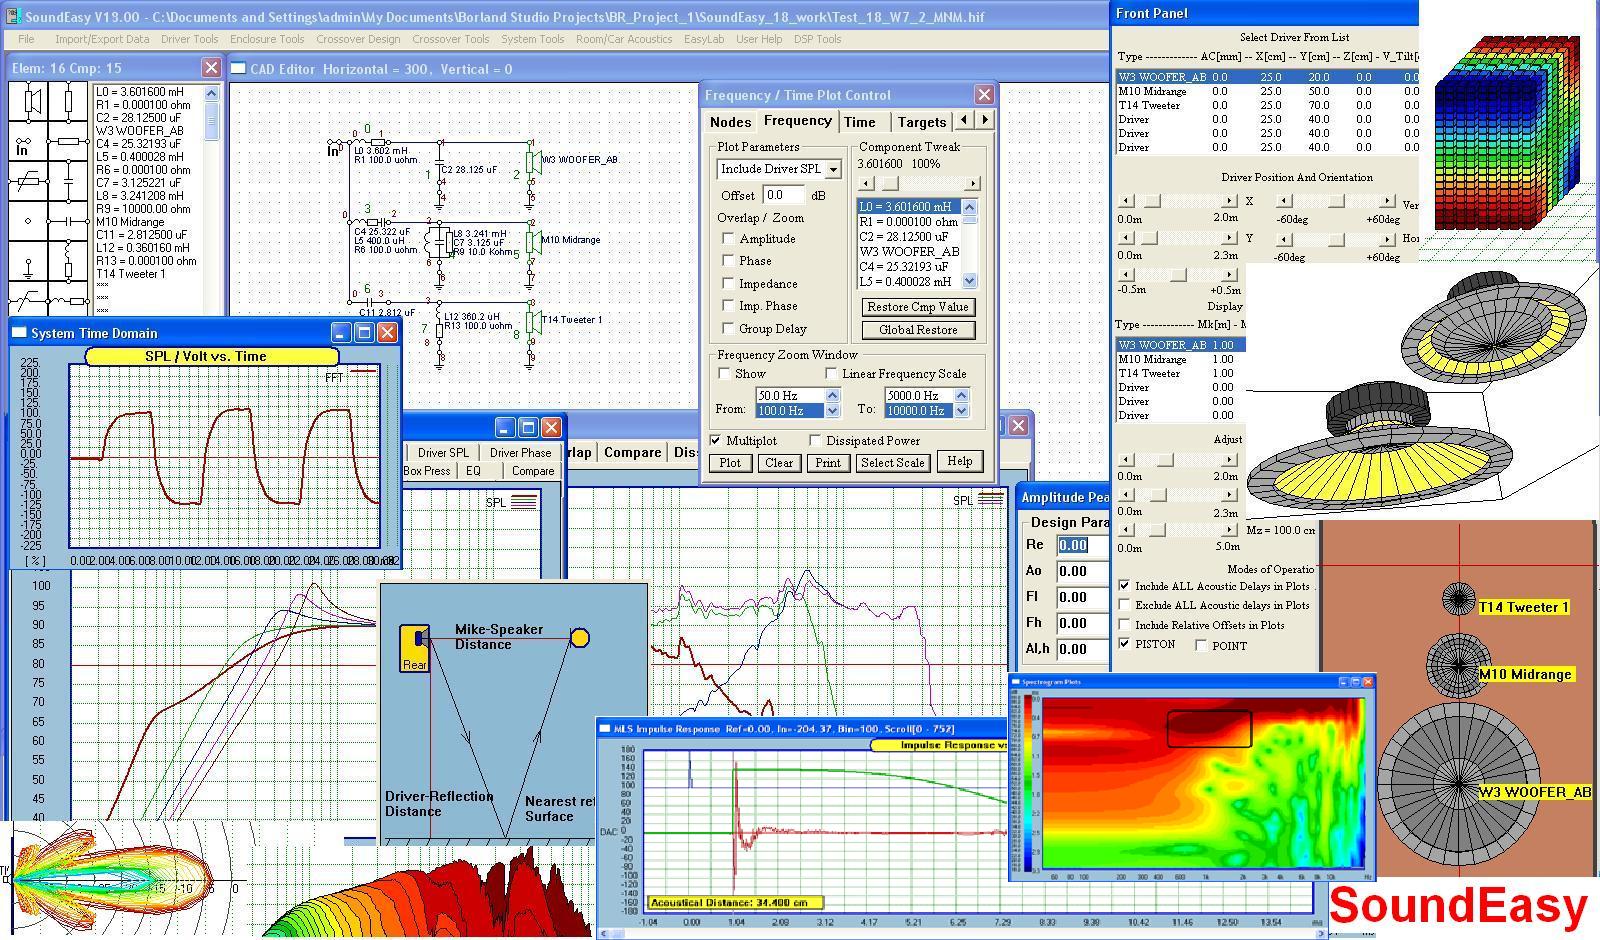Open the Room/Car Acoustics menu
The width and height of the screenshot is (1600, 940).
(x=624, y=39)
